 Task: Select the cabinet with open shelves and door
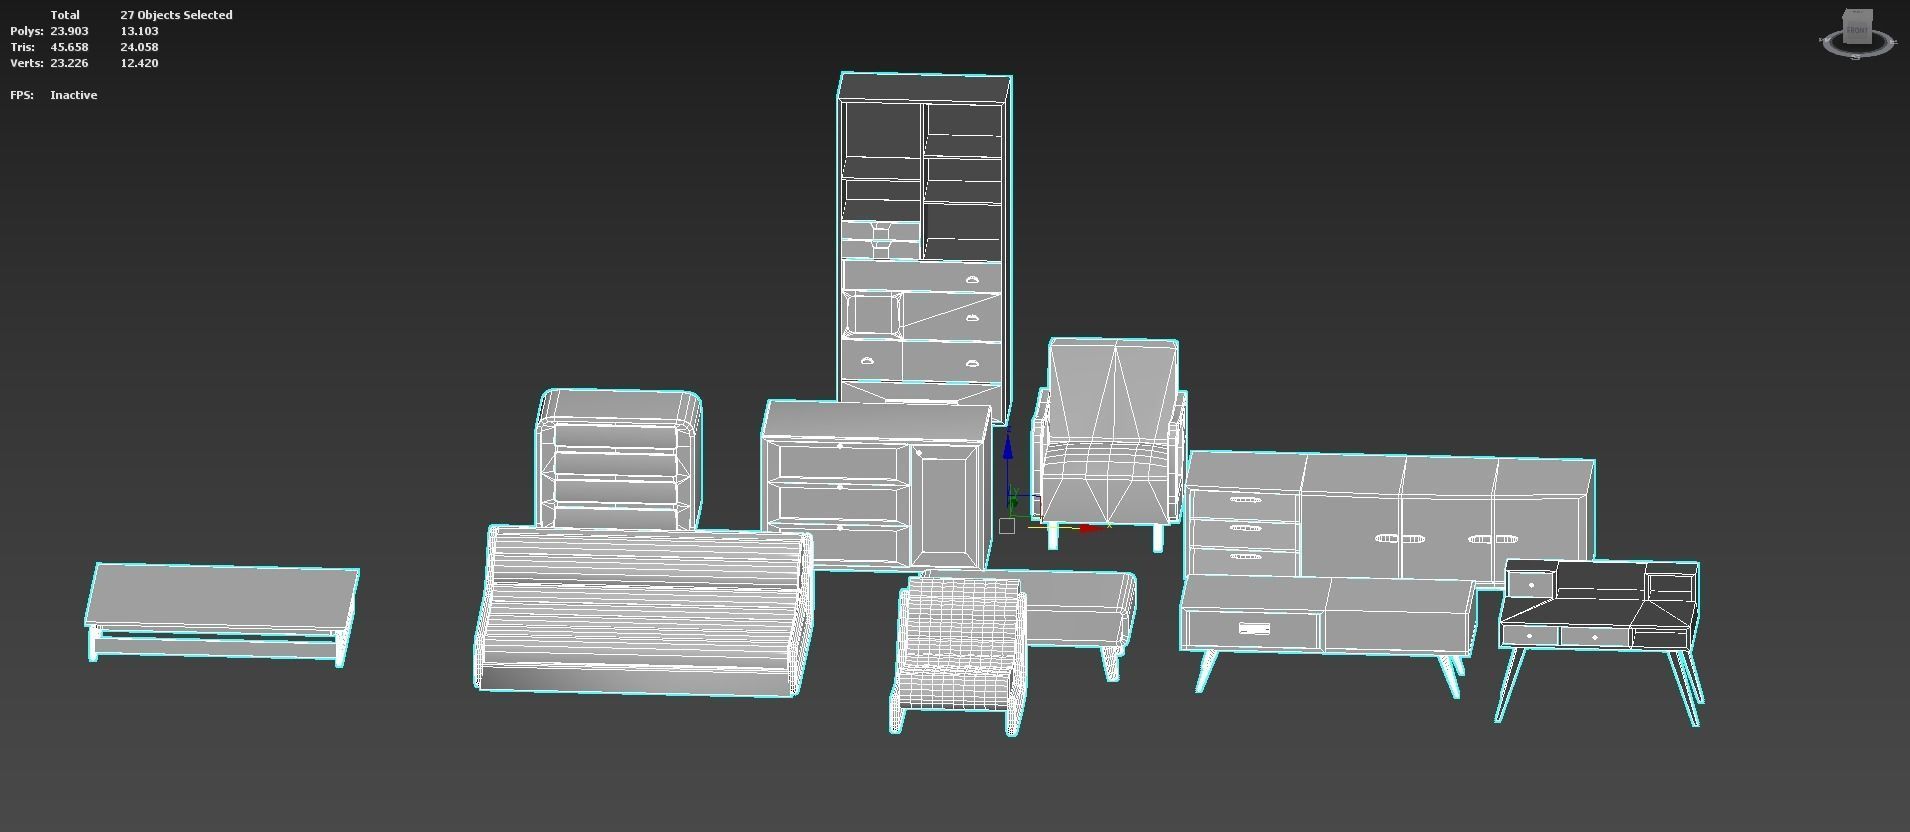point(876,486)
